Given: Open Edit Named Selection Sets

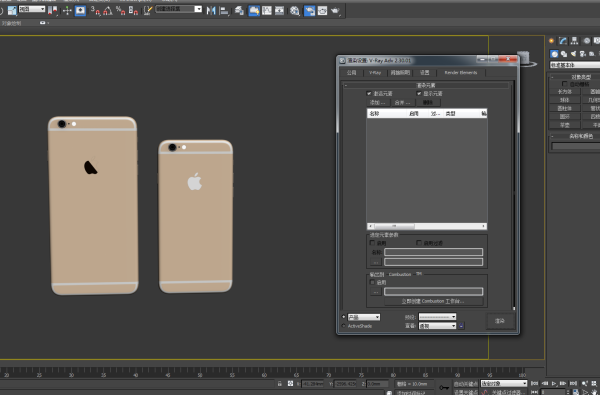Looking at the screenshot, I should point(148,11).
